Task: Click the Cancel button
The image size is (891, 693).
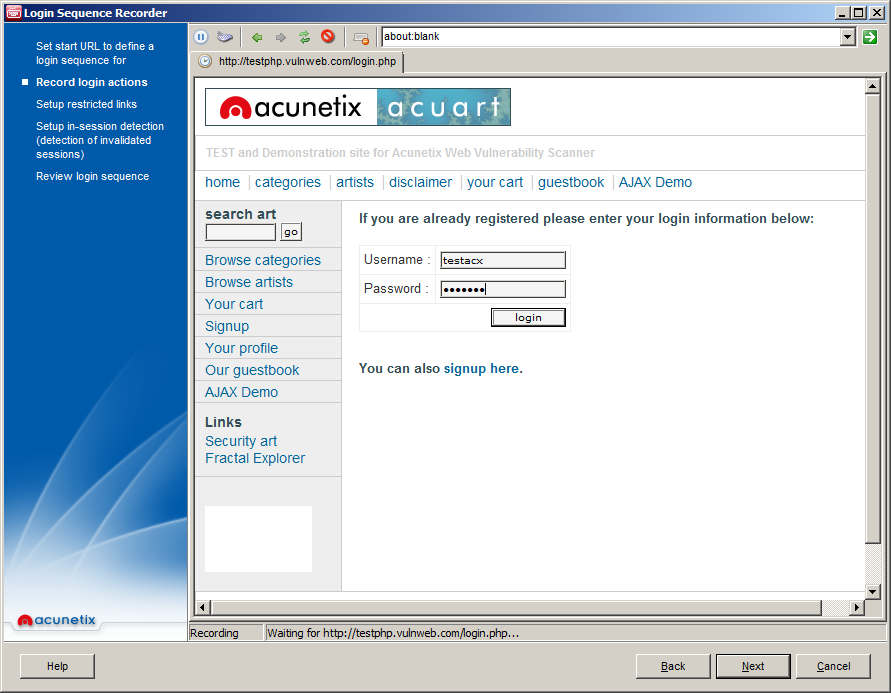Action: pos(834,666)
